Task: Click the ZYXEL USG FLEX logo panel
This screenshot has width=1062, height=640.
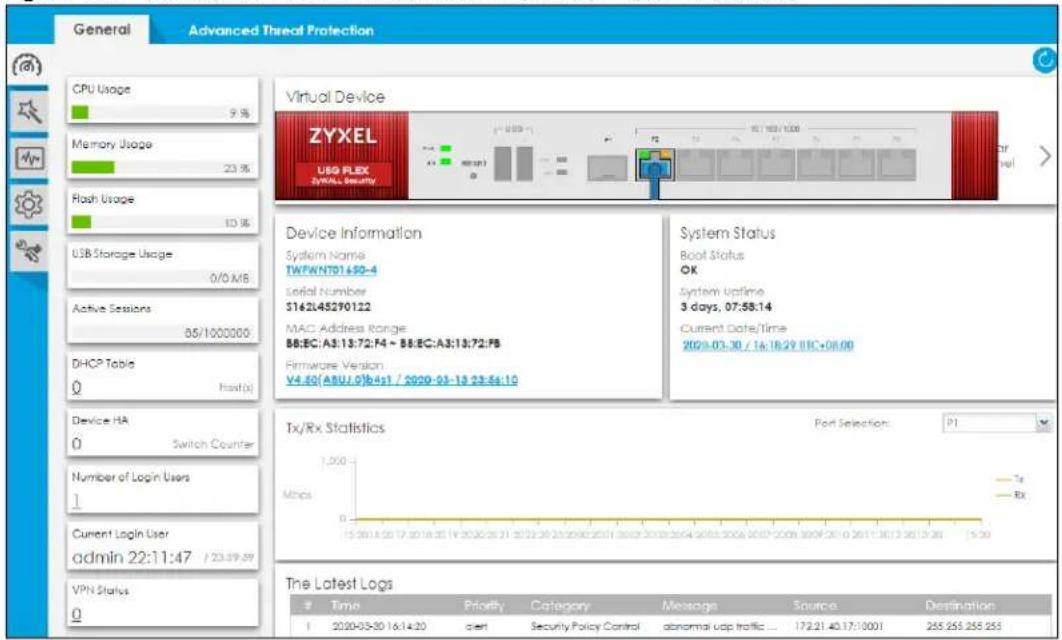Action: [342, 155]
